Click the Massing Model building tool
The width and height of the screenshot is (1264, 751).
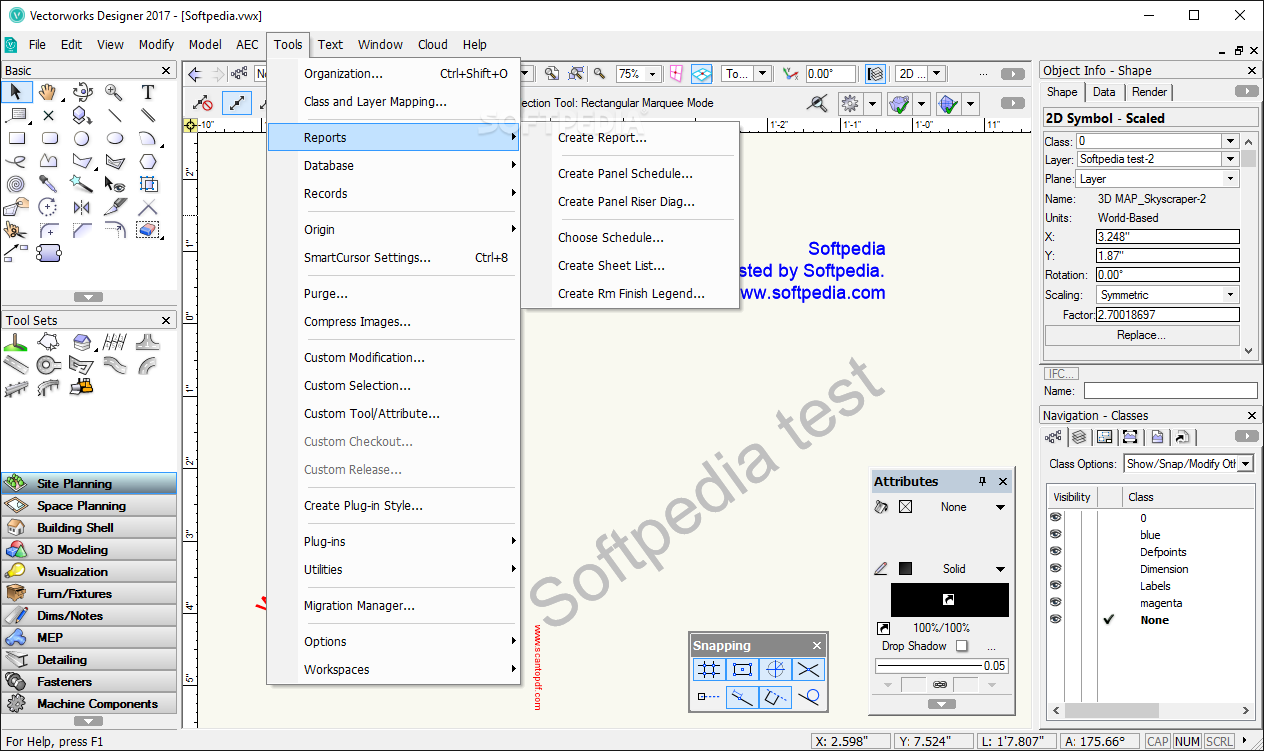pyautogui.click(x=82, y=342)
